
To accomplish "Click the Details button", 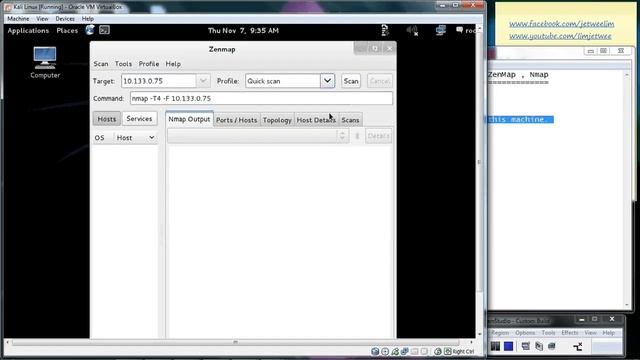I will (x=378, y=136).
